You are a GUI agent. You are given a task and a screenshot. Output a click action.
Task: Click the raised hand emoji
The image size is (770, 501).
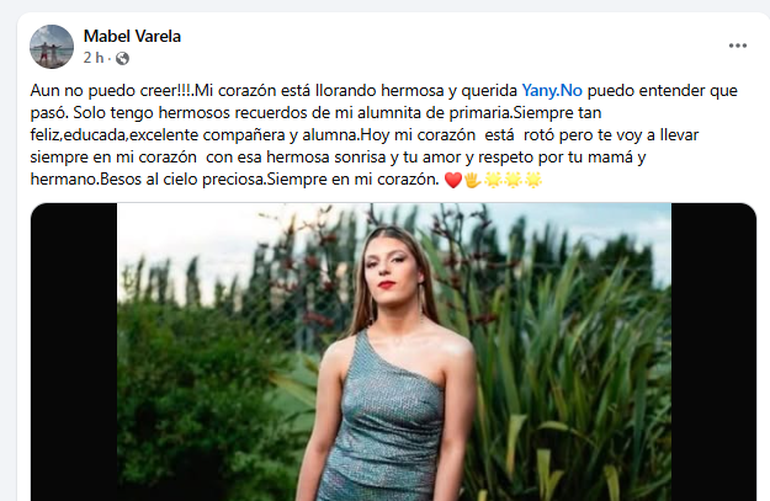tap(472, 180)
